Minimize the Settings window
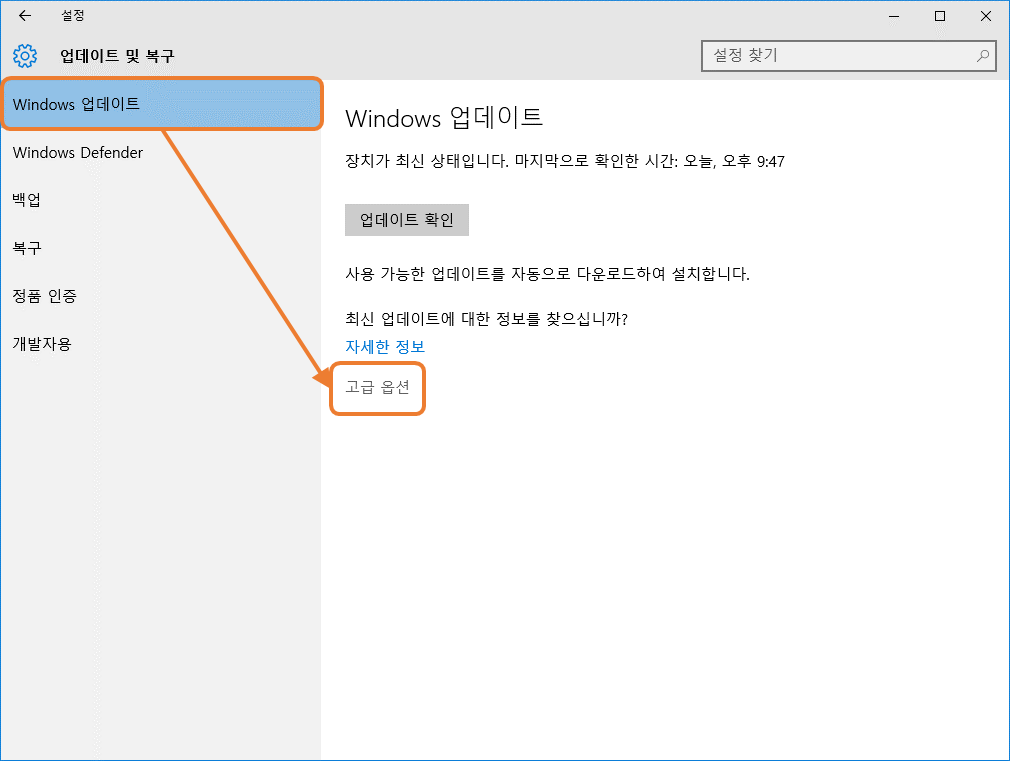The image size is (1010, 761). coord(893,16)
